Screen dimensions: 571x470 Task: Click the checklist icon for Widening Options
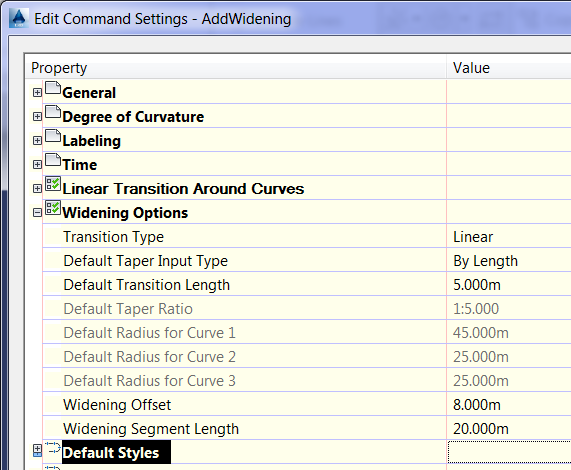53,208
